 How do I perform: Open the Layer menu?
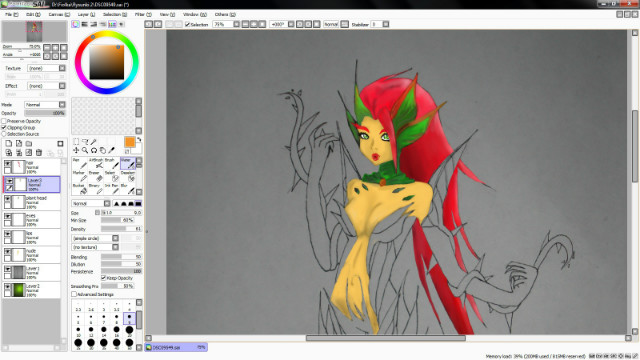click(x=86, y=15)
